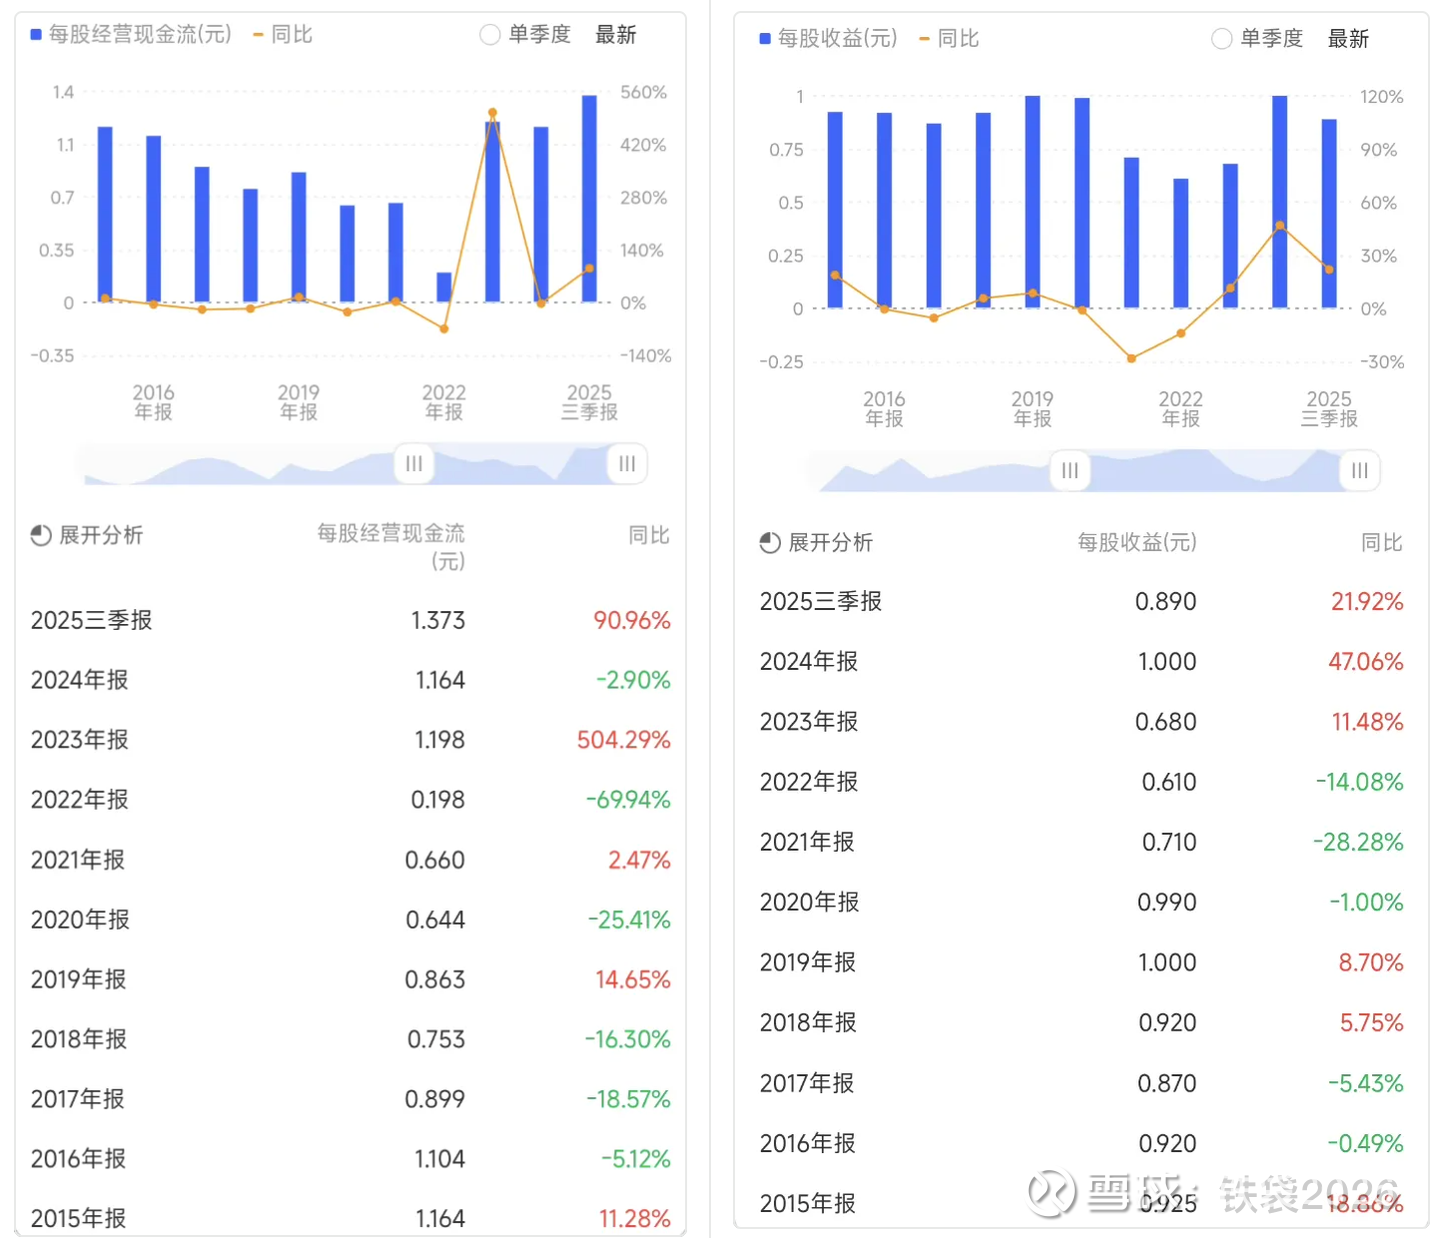This screenshot has width=1440, height=1238.
Task: Click 最新 in EPS panel
Action: (x=1348, y=39)
